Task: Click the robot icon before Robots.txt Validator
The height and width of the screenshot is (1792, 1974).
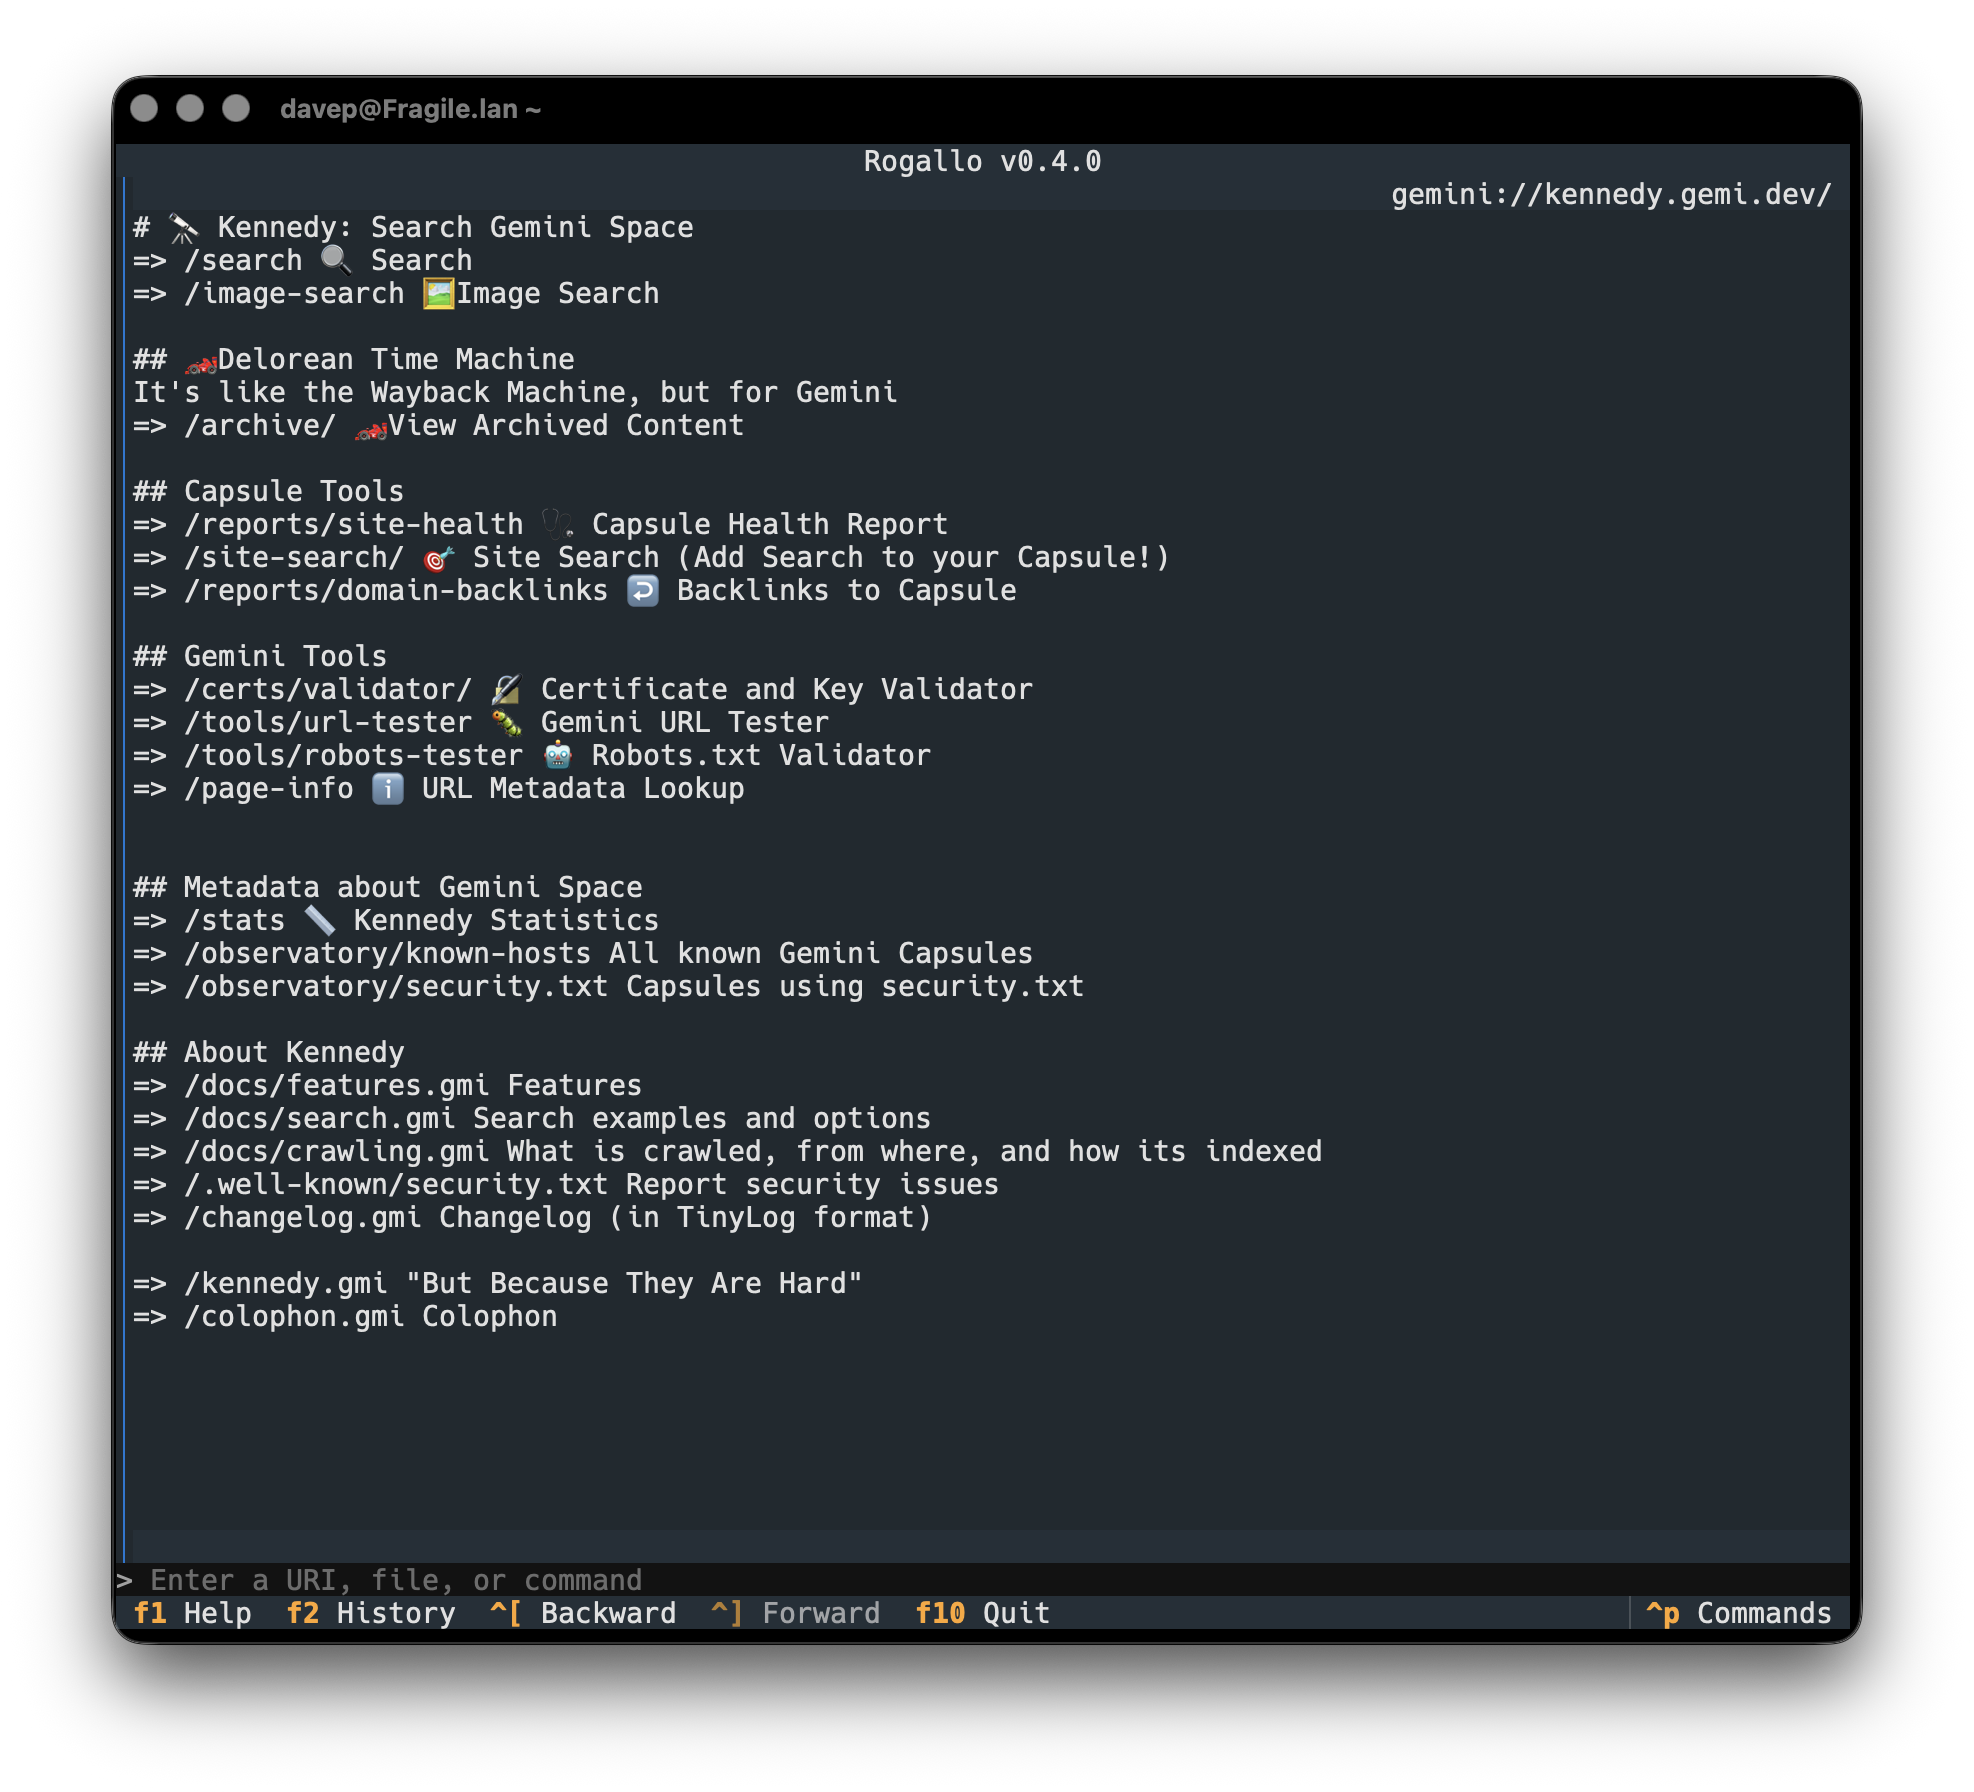Action: pyautogui.click(x=557, y=756)
